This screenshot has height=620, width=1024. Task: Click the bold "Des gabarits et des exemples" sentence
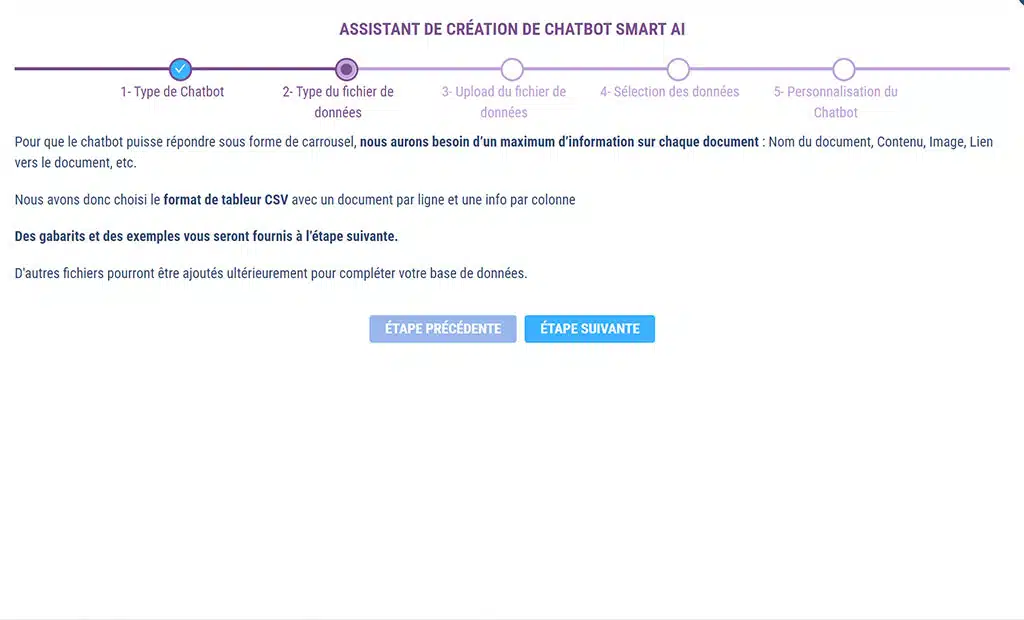point(206,237)
